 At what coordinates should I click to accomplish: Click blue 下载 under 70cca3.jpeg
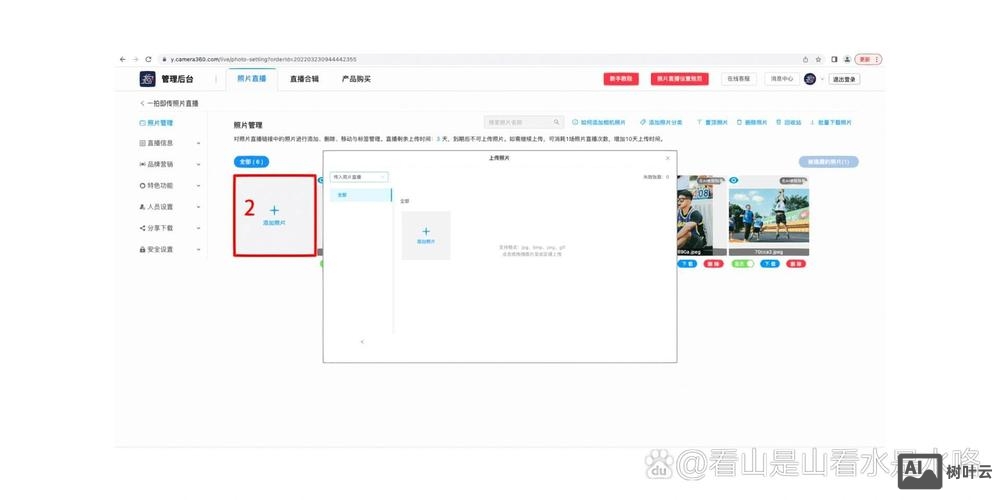pyautogui.click(x=770, y=263)
